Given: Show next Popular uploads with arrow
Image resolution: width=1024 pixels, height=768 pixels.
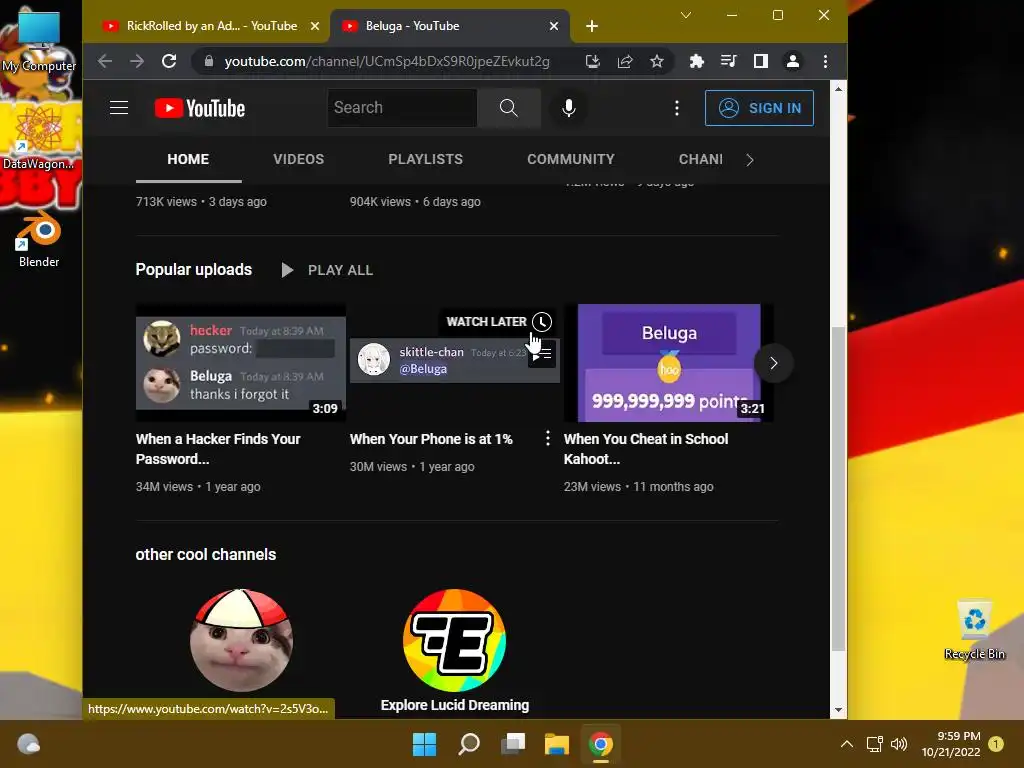Looking at the screenshot, I should click(x=774, y=363).
